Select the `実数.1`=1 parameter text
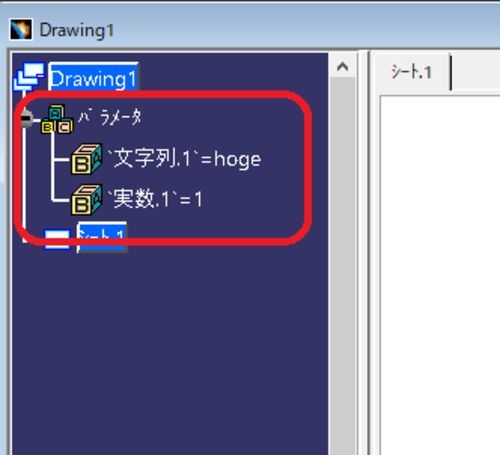Image resolution: width=500 pixels, height=455 pixels. [155, 199]
